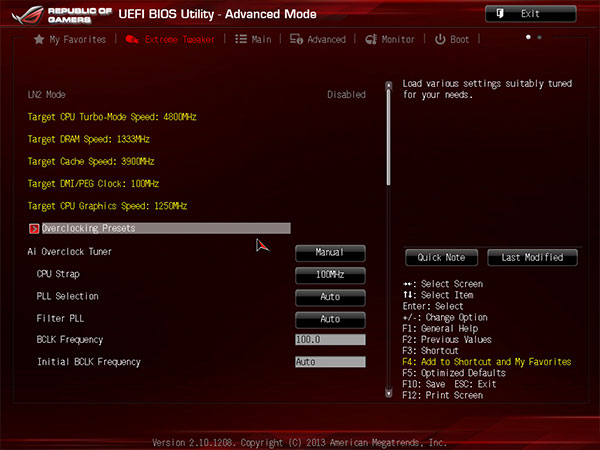
Task: Click the scrollbar up arrow
Action: 389,85
